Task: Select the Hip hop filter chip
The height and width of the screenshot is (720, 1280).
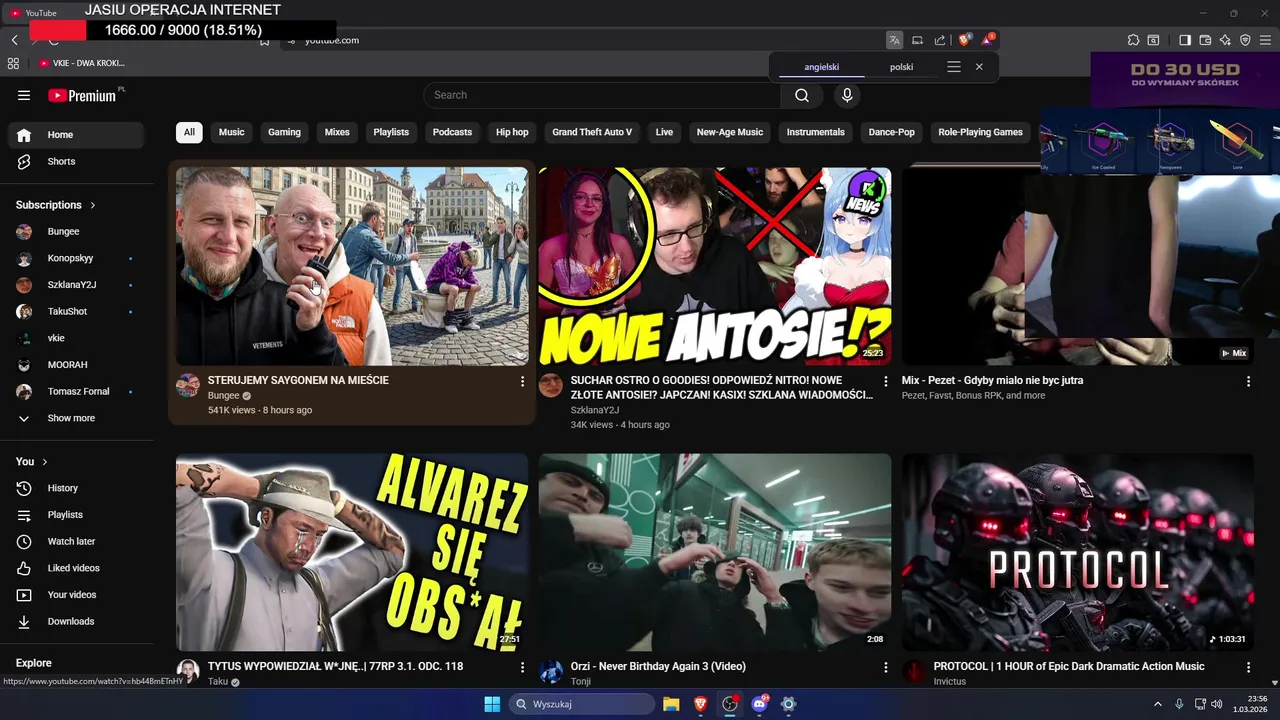Action: point(512,132)
